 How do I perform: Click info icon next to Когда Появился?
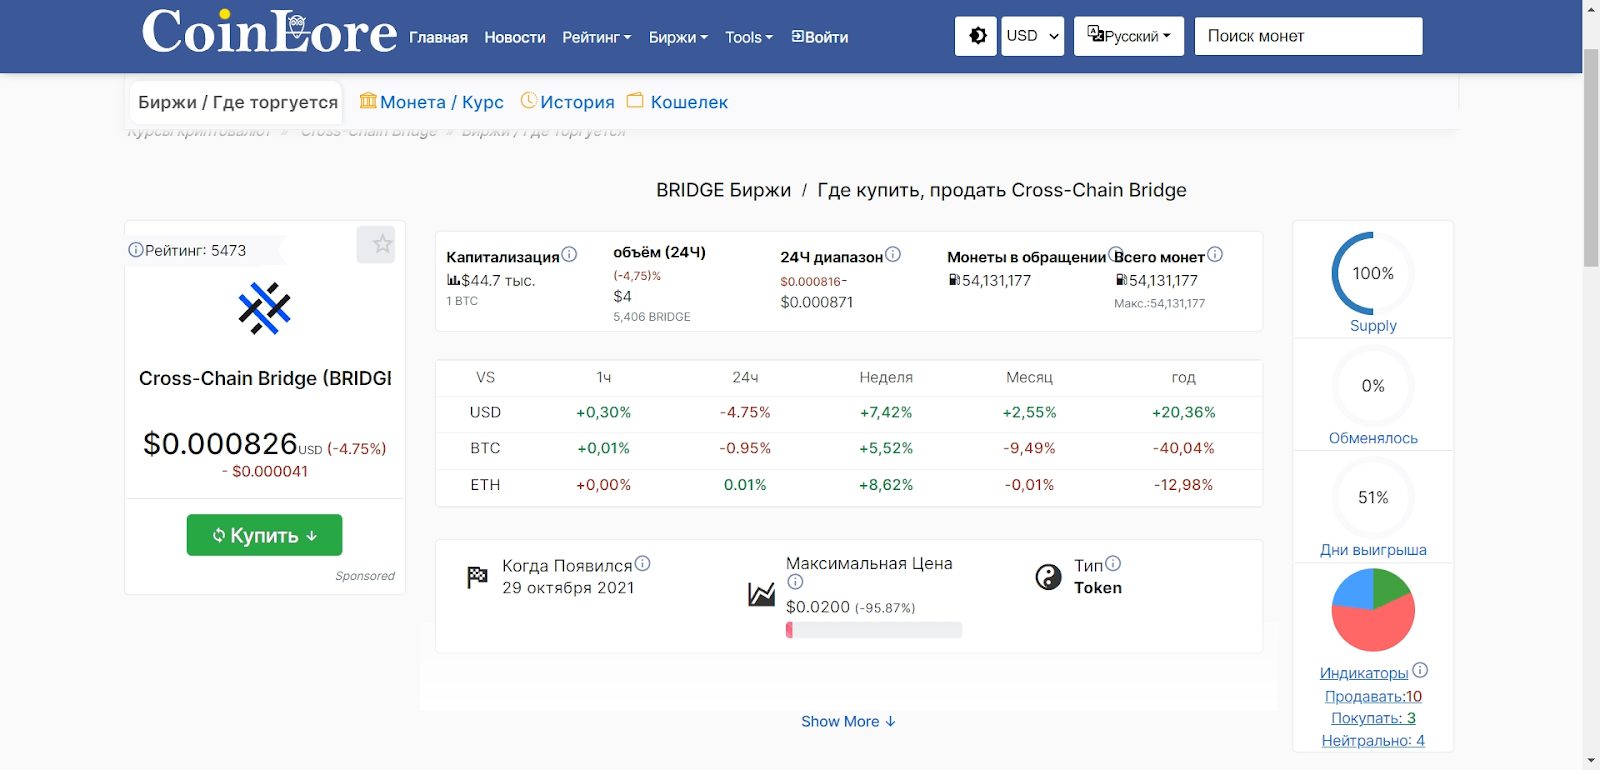(x=643, y=564)
